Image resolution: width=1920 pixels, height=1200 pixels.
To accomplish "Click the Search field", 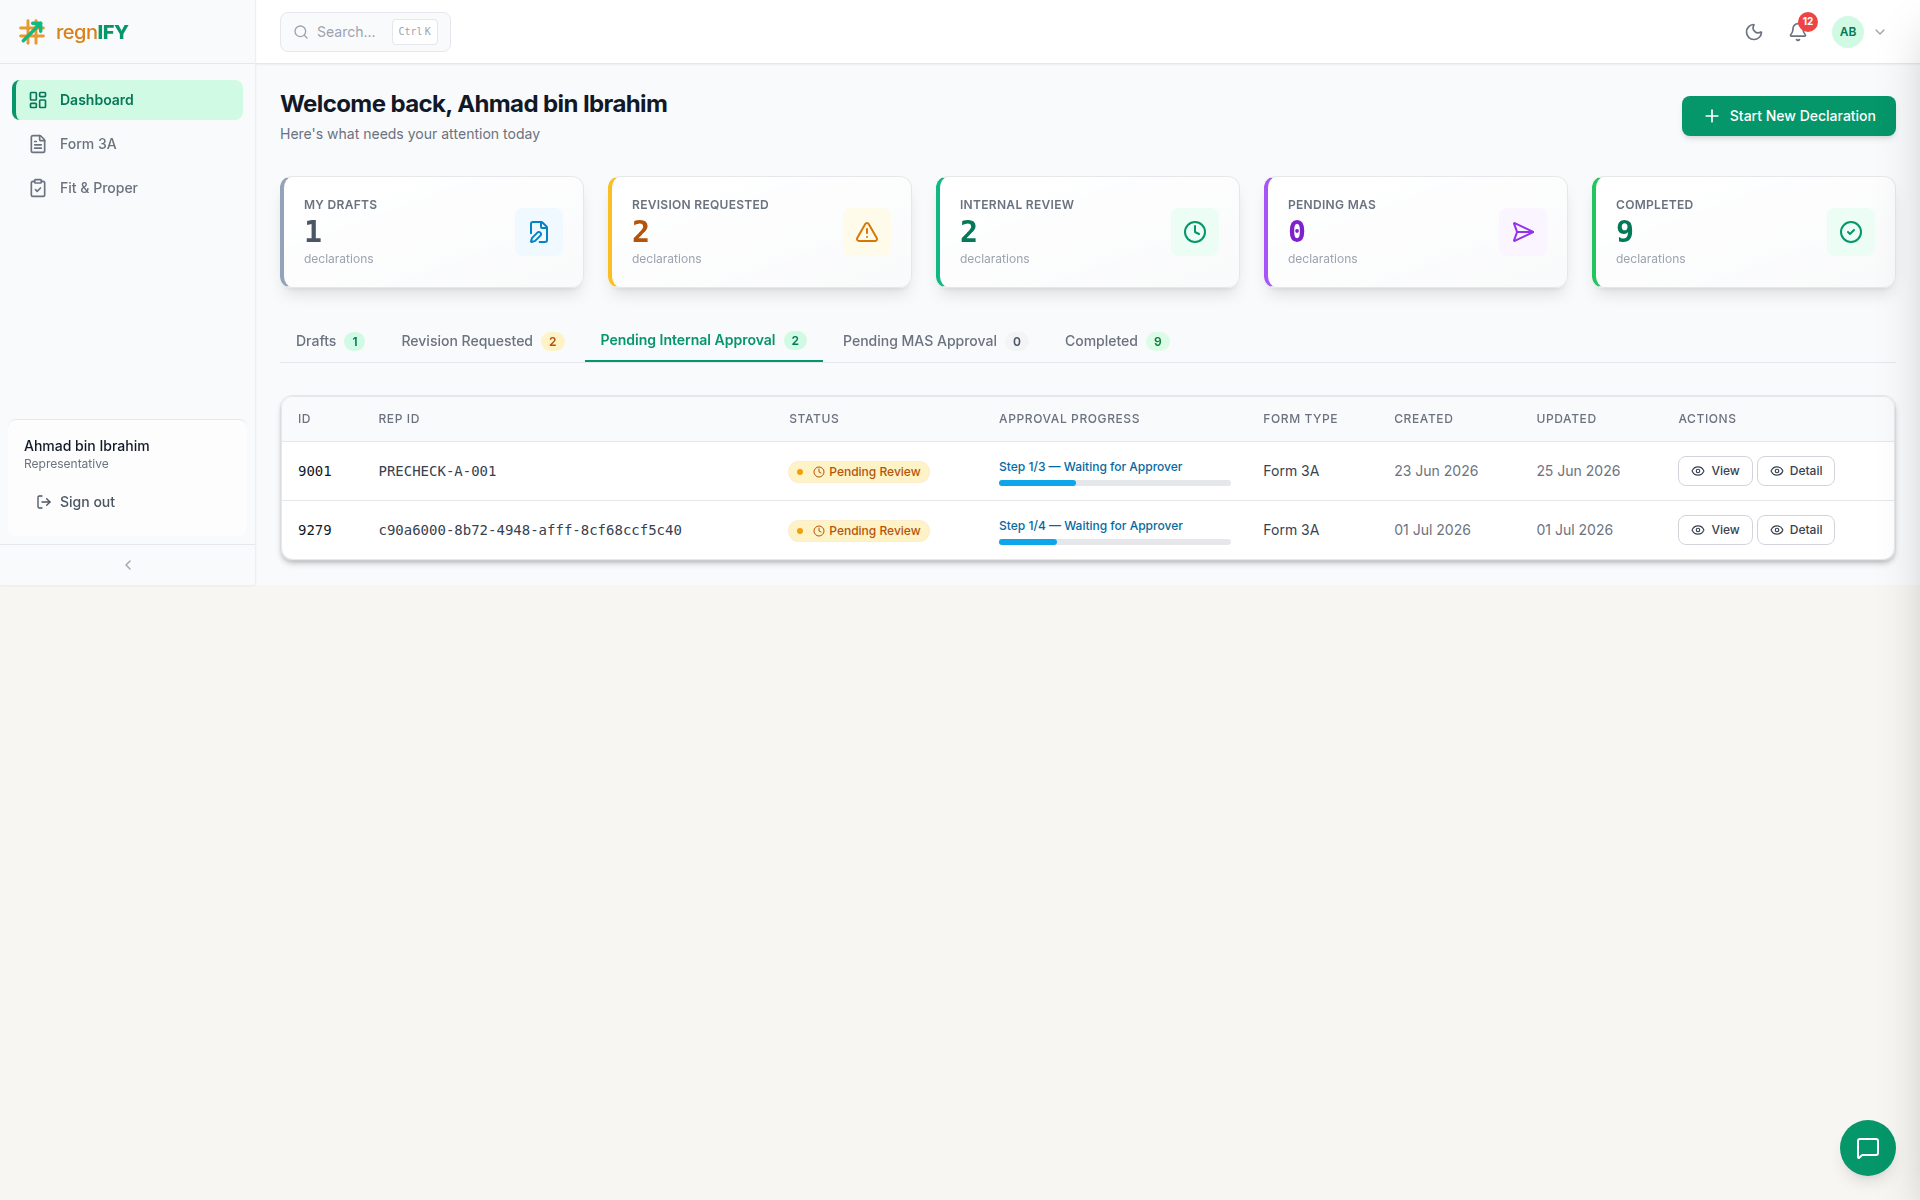I will (x=365, y=32).
